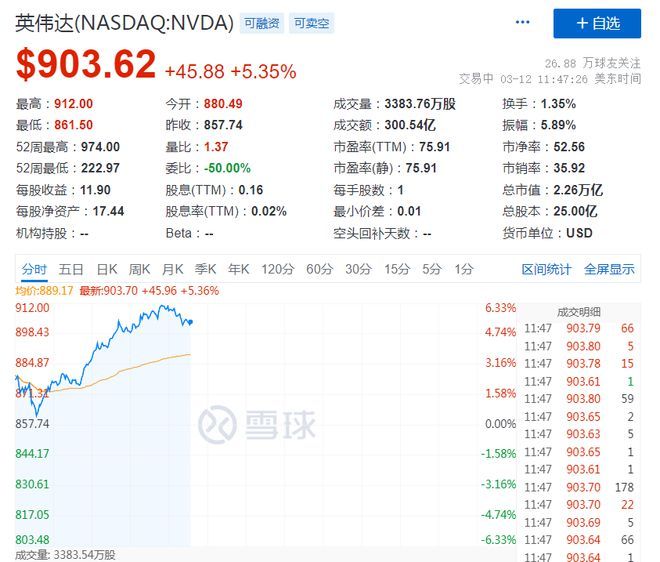This screenshot has width=660, height=562.
Task: Select the 1分 interval tab
Action: [x=464, y=269]
